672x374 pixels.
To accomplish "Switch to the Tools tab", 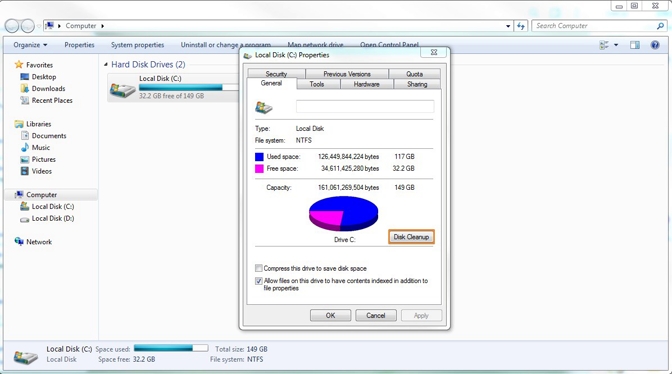I will point(317,84).
